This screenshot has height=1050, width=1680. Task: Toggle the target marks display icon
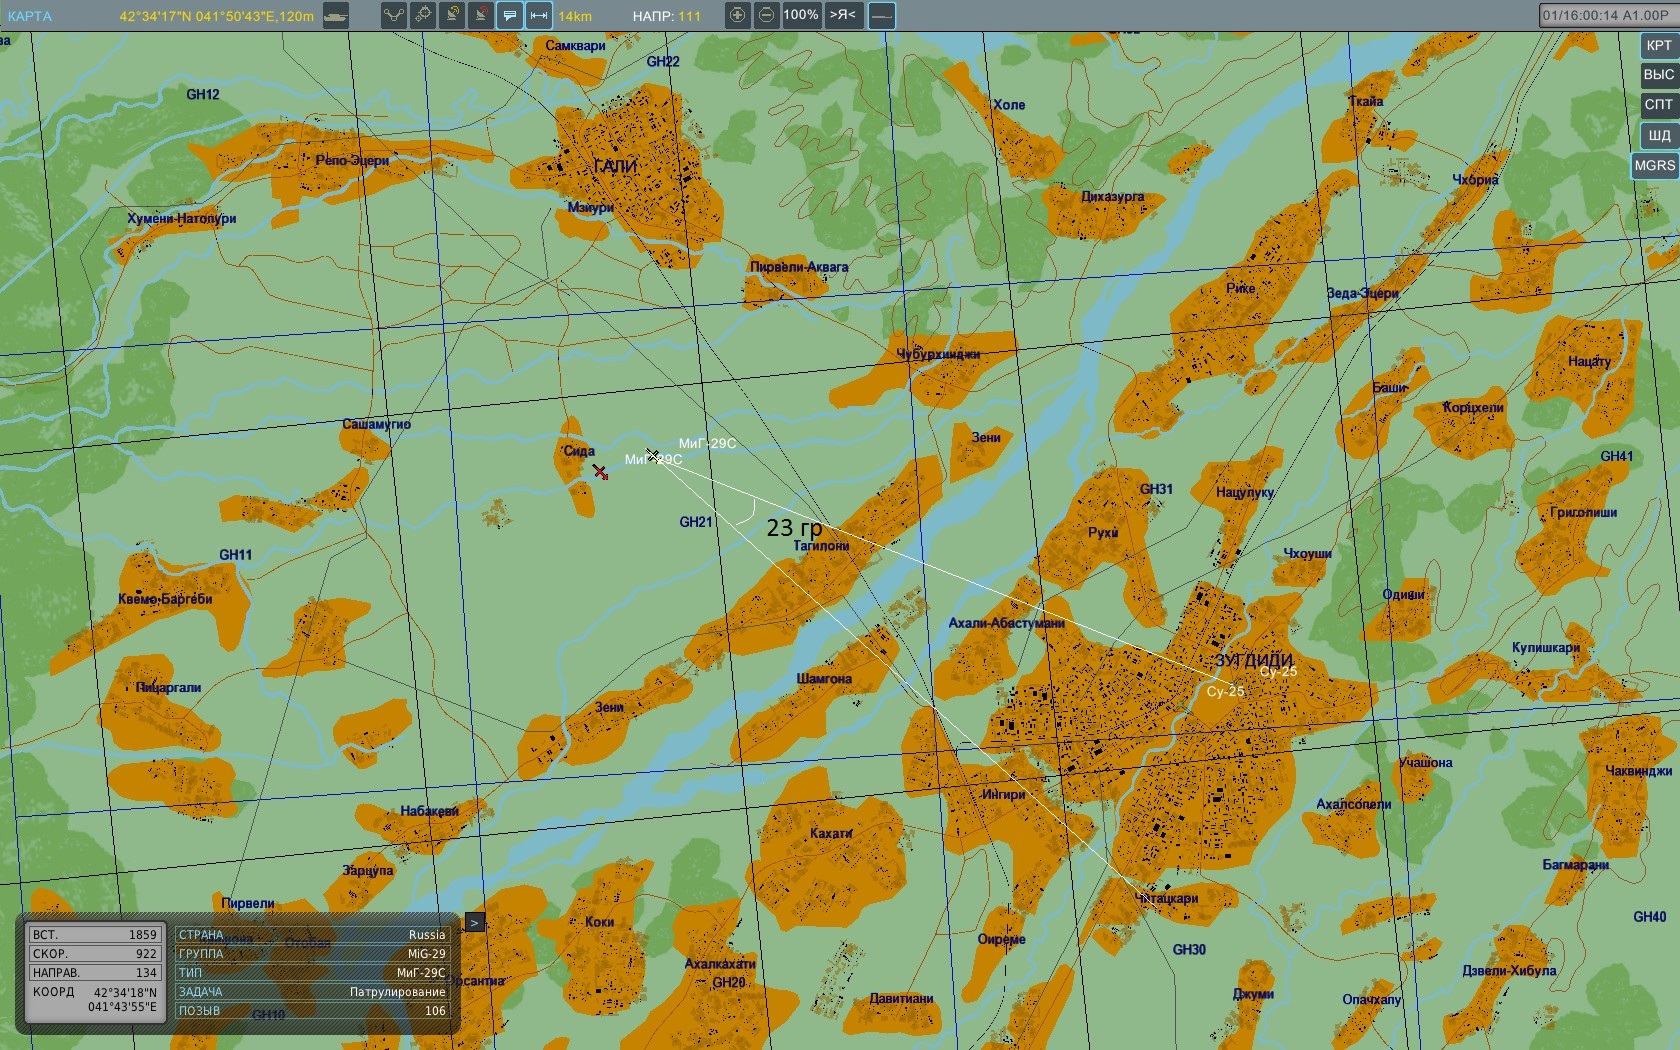[x=423, y=15]
